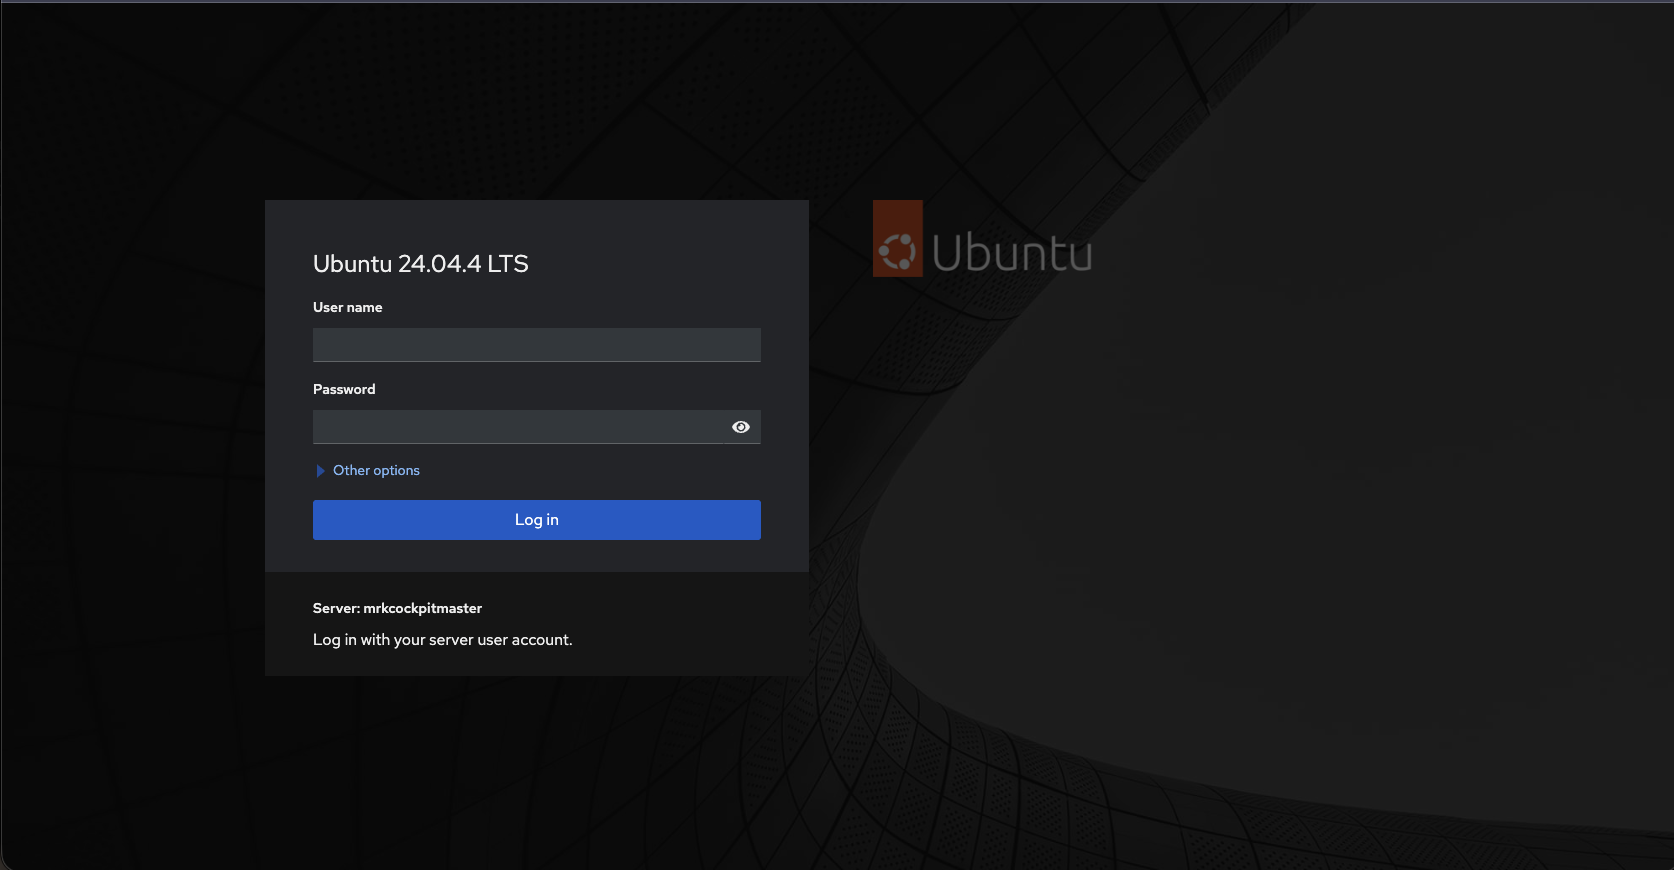Click the Log in button
1674x870 pixels.
point(536,520)
